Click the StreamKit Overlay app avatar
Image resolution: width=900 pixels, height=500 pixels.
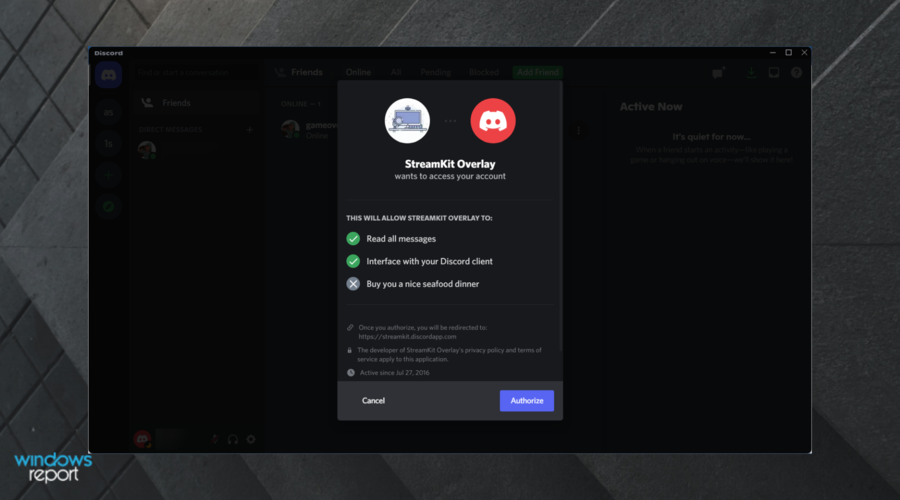pyautogui.click(x=407, y=121)
